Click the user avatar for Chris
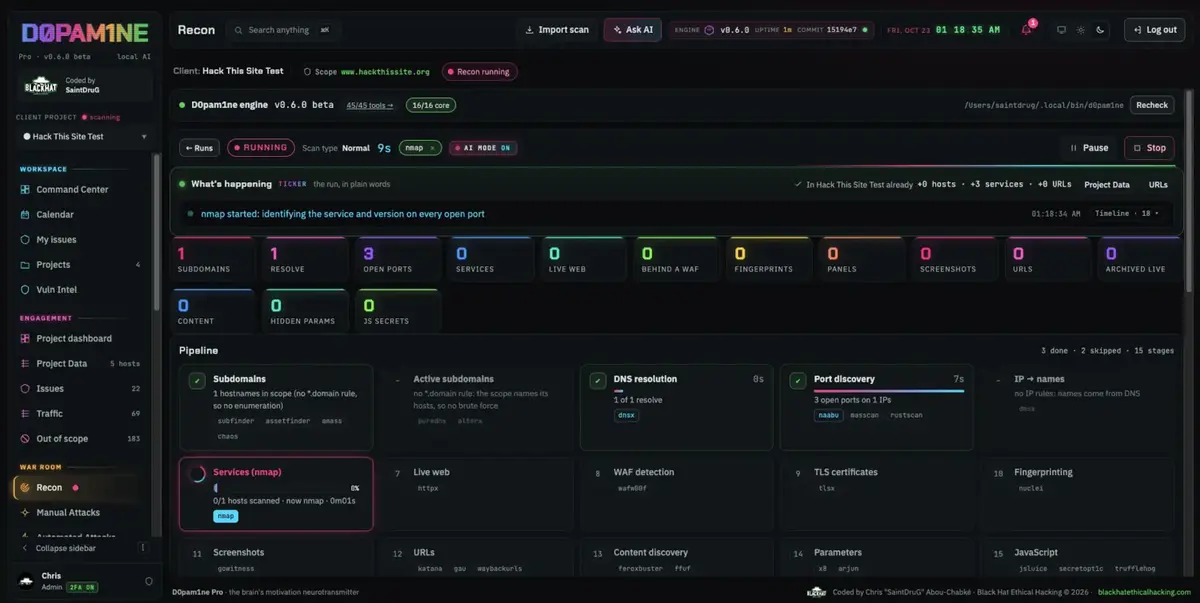Viewport: 1200px width, 603px height. click(26, 581)
